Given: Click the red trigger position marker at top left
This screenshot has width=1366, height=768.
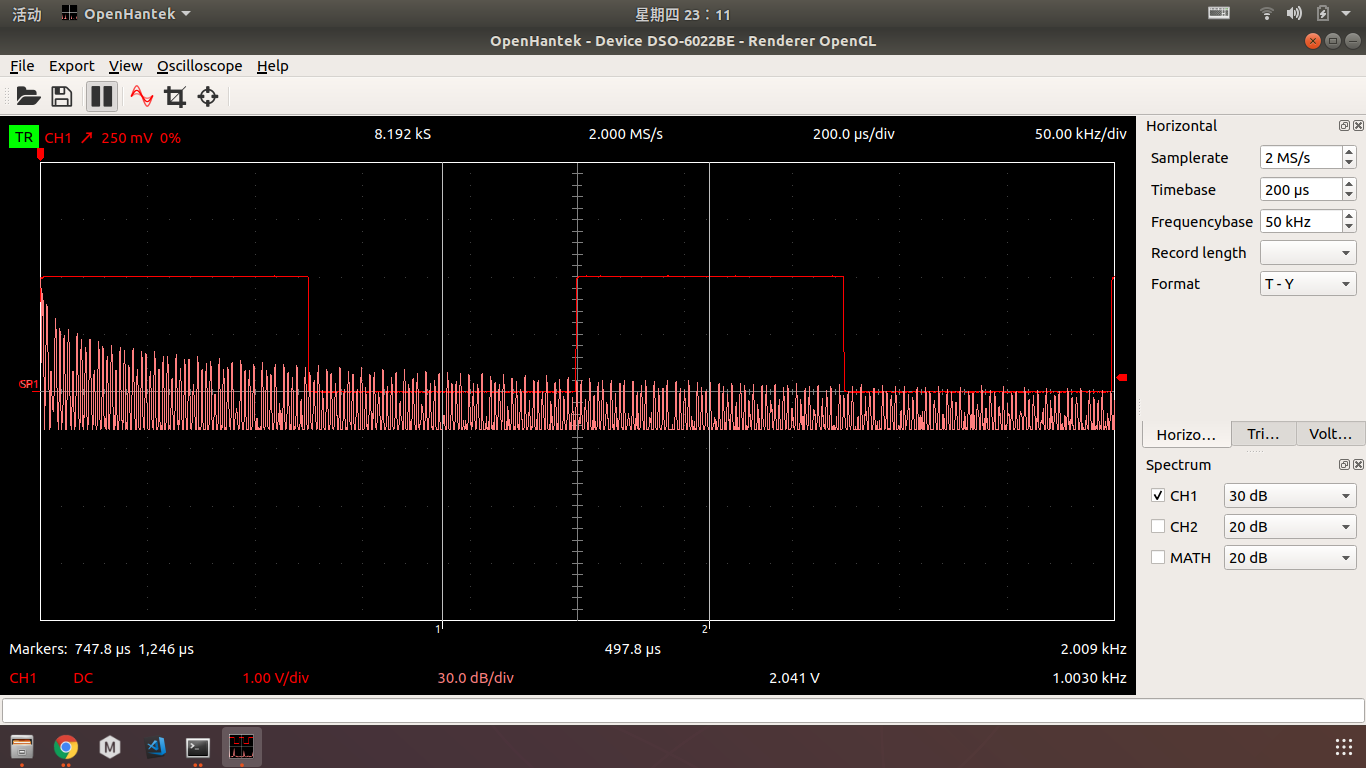Looking at the screenshot, I should pos(40,155).
